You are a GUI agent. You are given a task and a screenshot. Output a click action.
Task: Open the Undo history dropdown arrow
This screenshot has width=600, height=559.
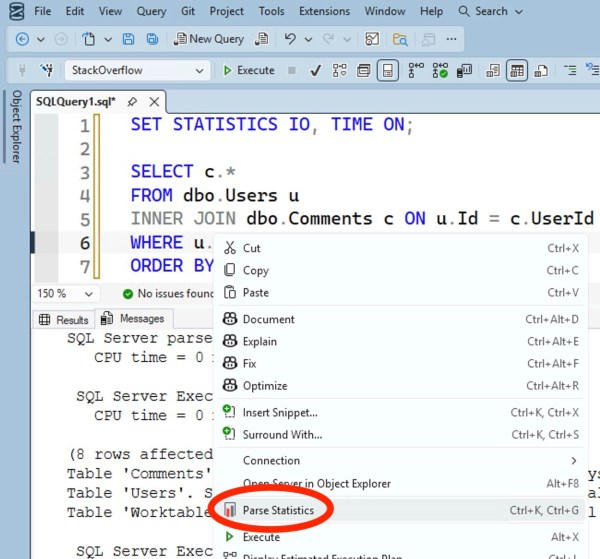click(308, 39)
